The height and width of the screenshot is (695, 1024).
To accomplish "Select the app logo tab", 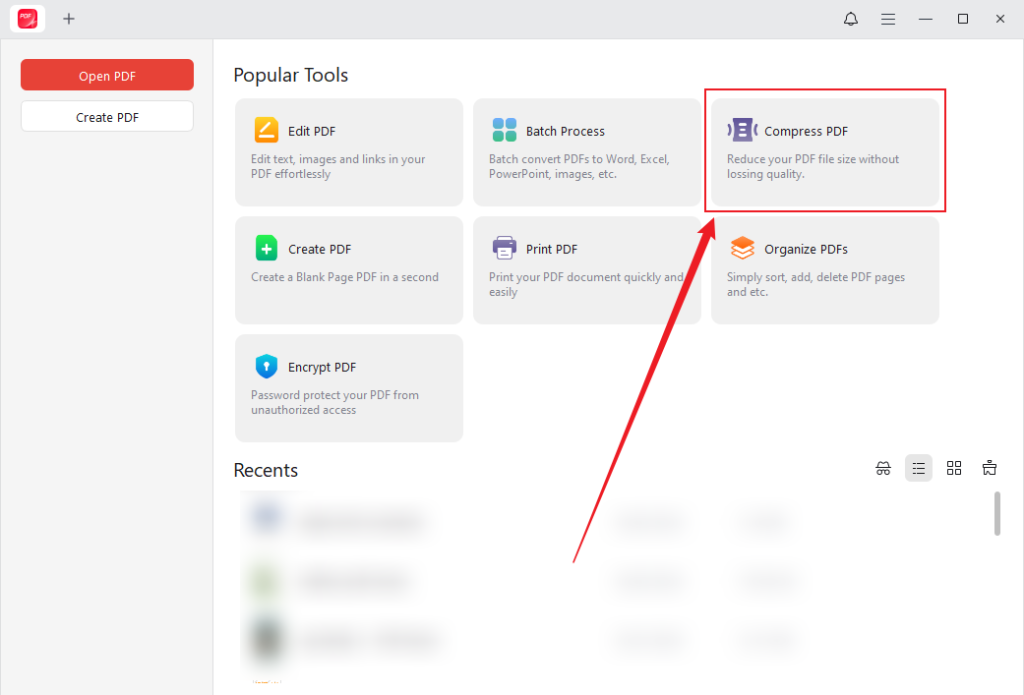I will [x=26, y=18].
